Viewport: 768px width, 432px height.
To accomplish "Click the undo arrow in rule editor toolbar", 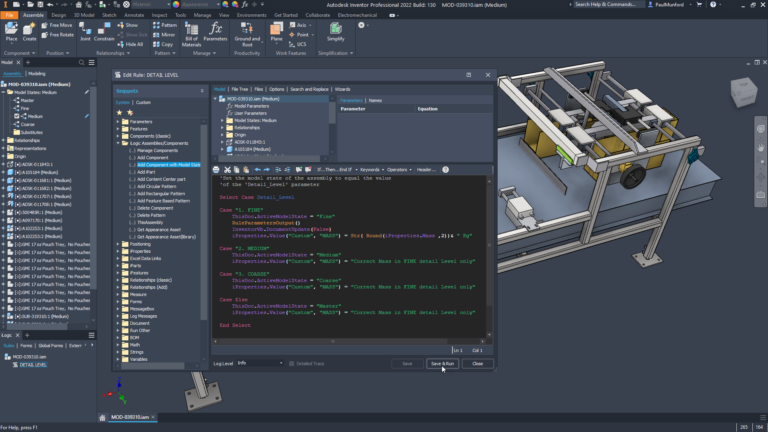I will tap(257, 169).
